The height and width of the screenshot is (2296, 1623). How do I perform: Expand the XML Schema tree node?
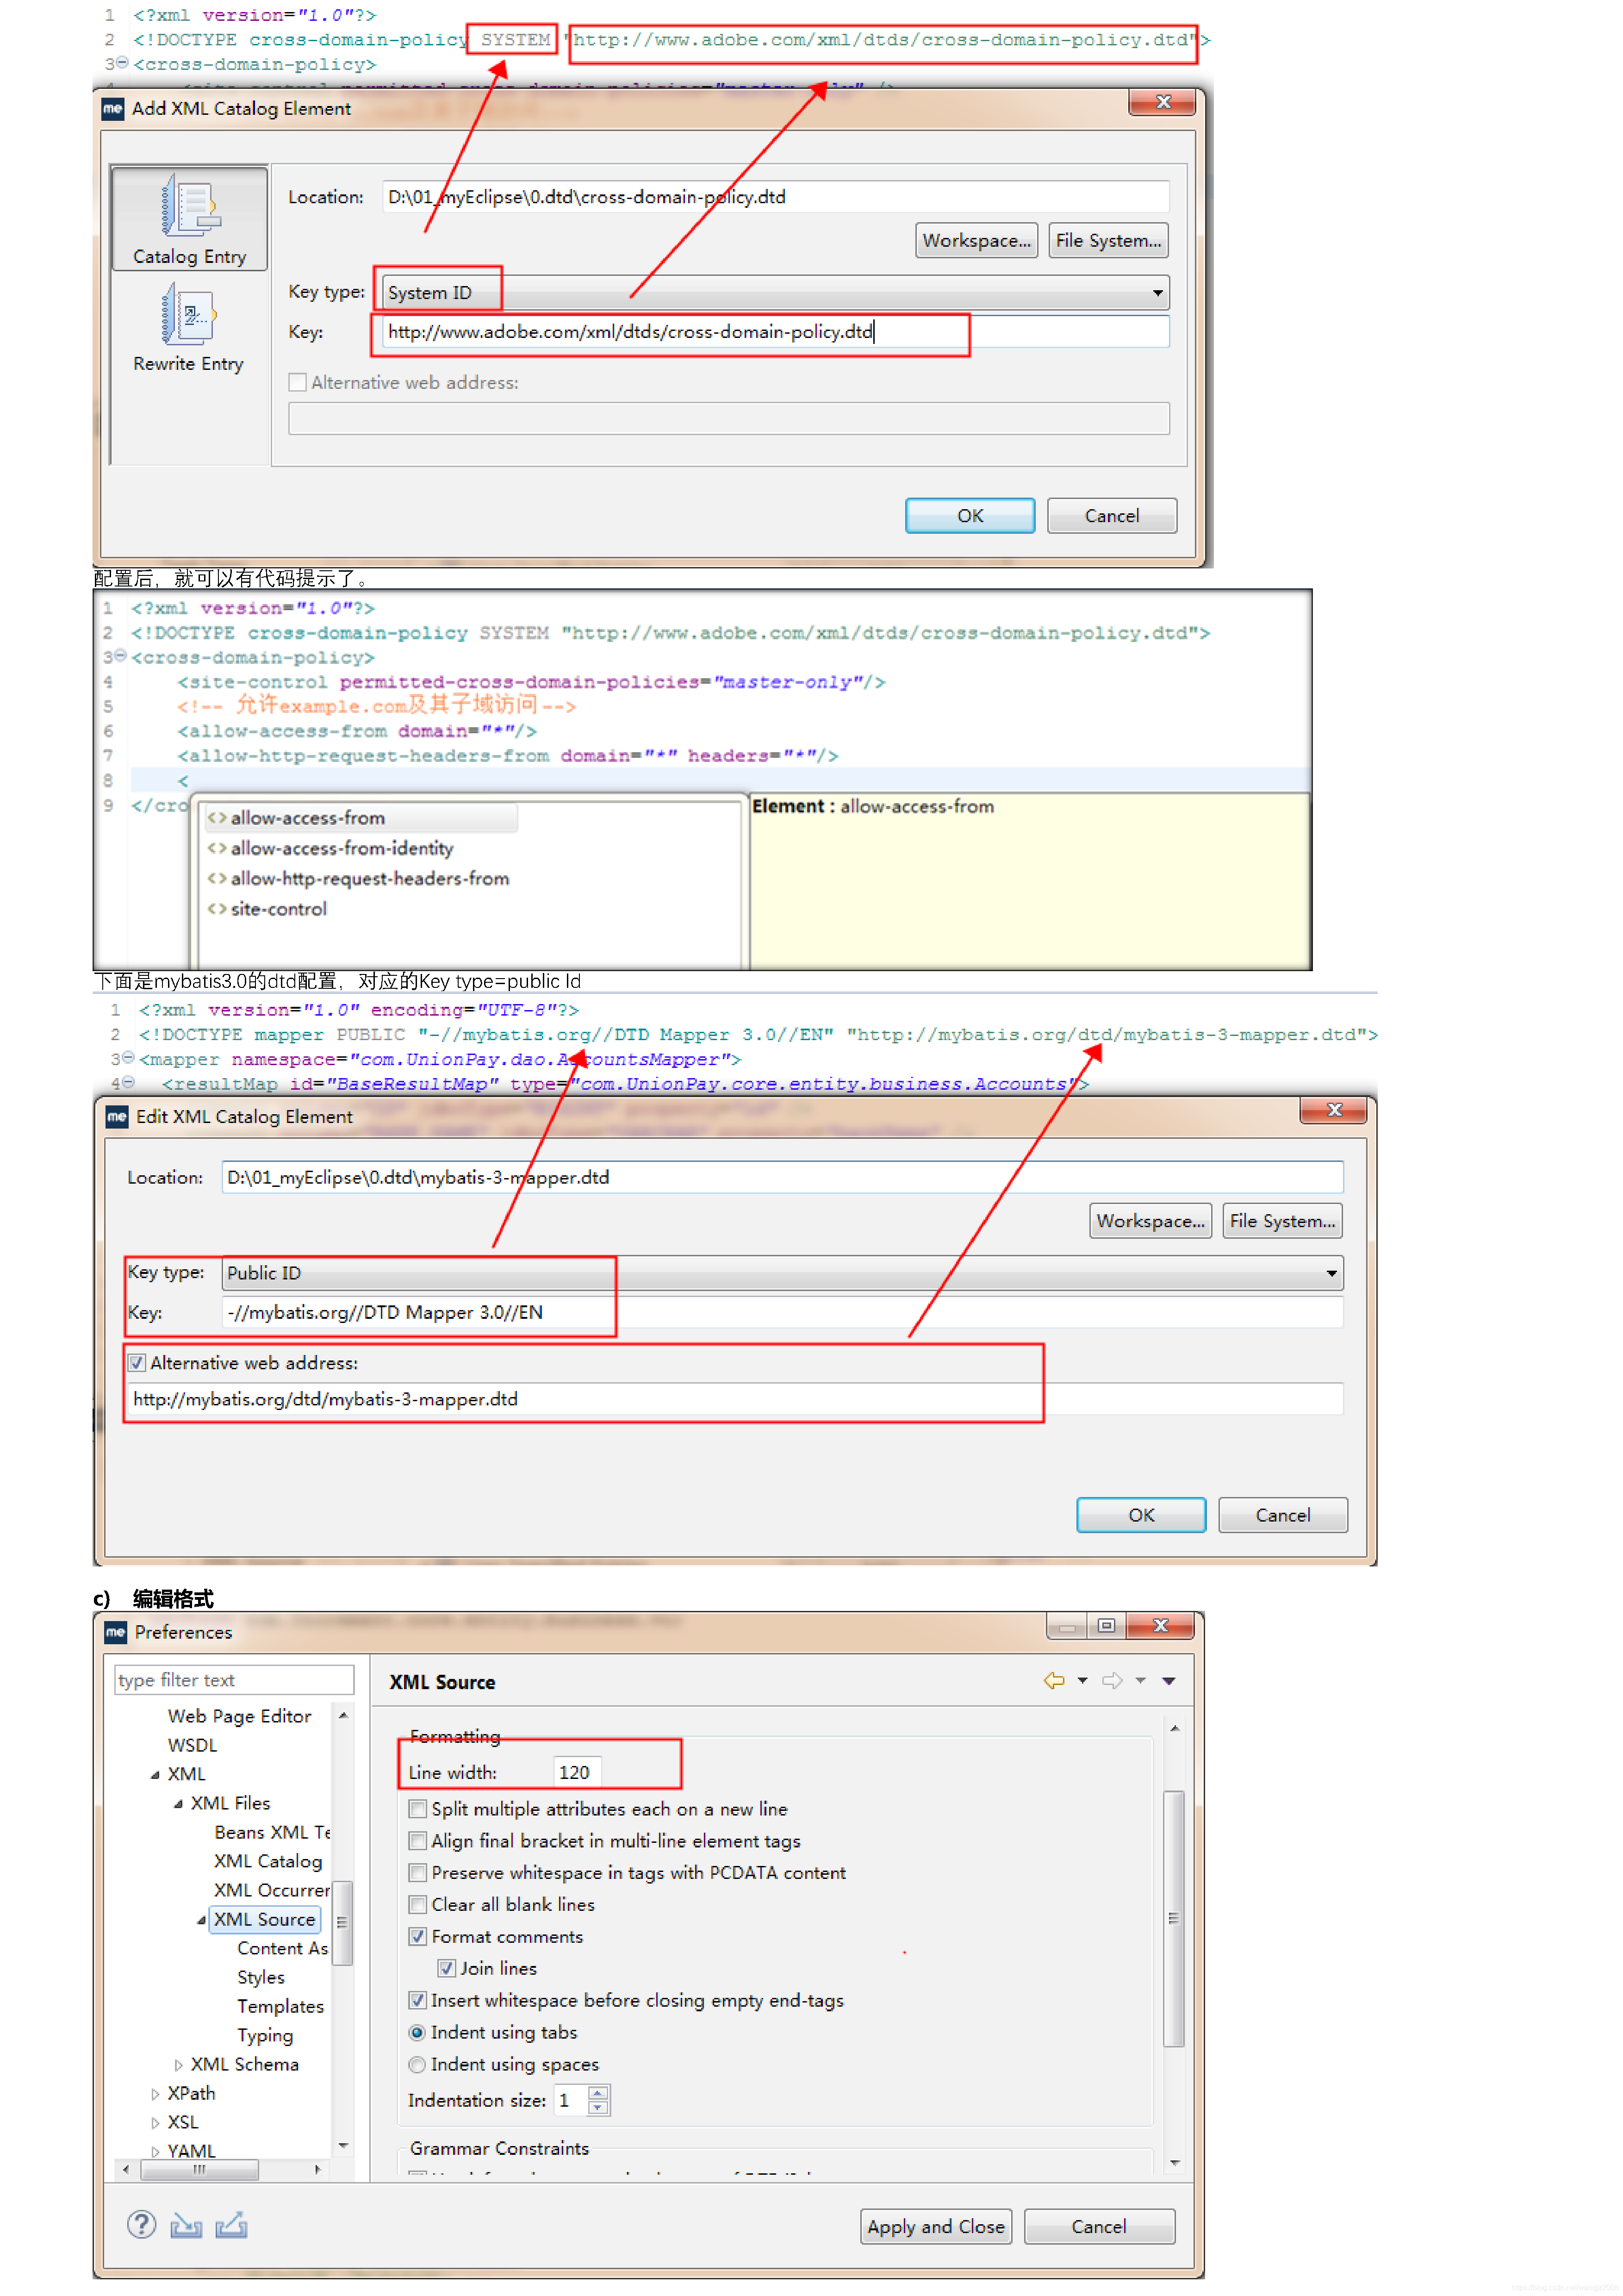[x=178, y=2065]
